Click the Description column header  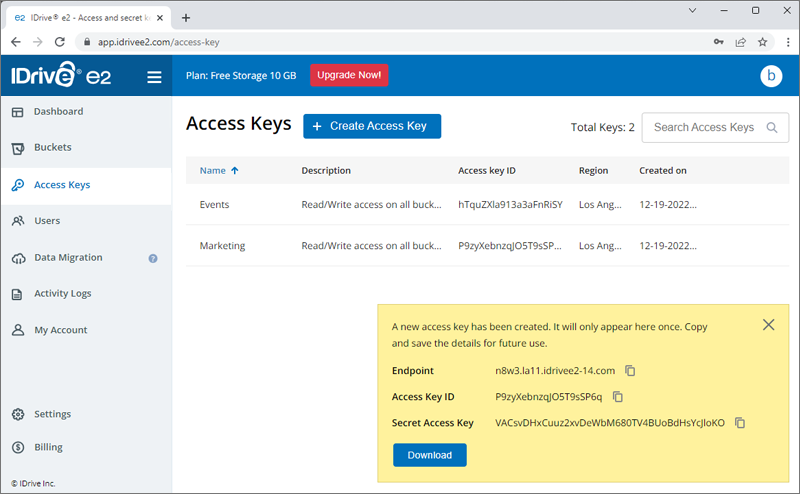(x=326, y=170)
